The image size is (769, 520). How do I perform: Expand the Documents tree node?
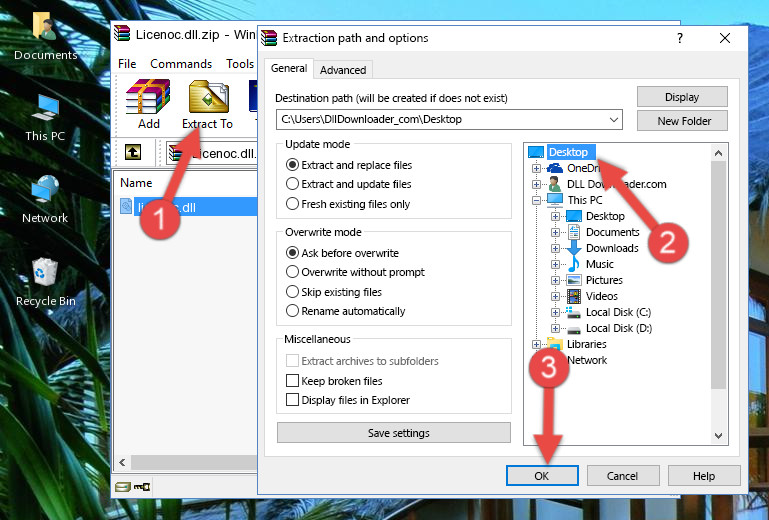[555, 233]
